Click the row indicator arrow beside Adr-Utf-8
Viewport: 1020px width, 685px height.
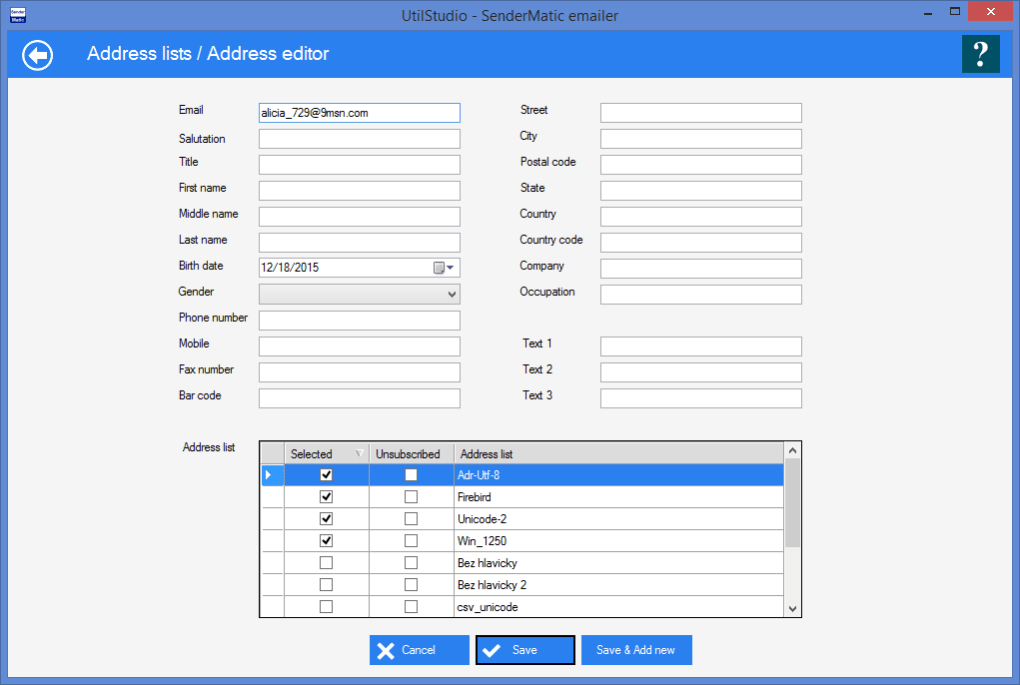(268, 475)
